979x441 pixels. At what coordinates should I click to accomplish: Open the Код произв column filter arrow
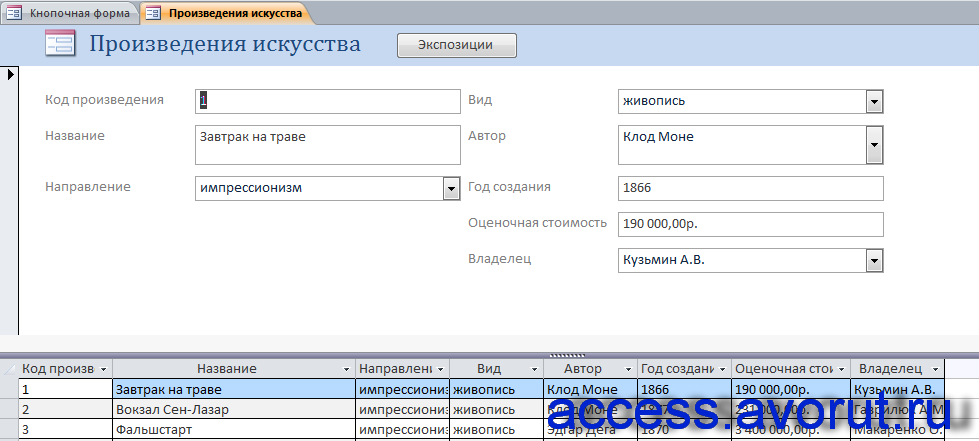[104, 369]
